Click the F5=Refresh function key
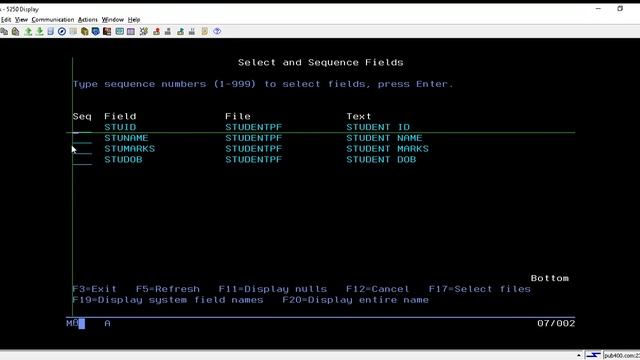The width and height of the screenshot is (640, 360). point(168,289)
